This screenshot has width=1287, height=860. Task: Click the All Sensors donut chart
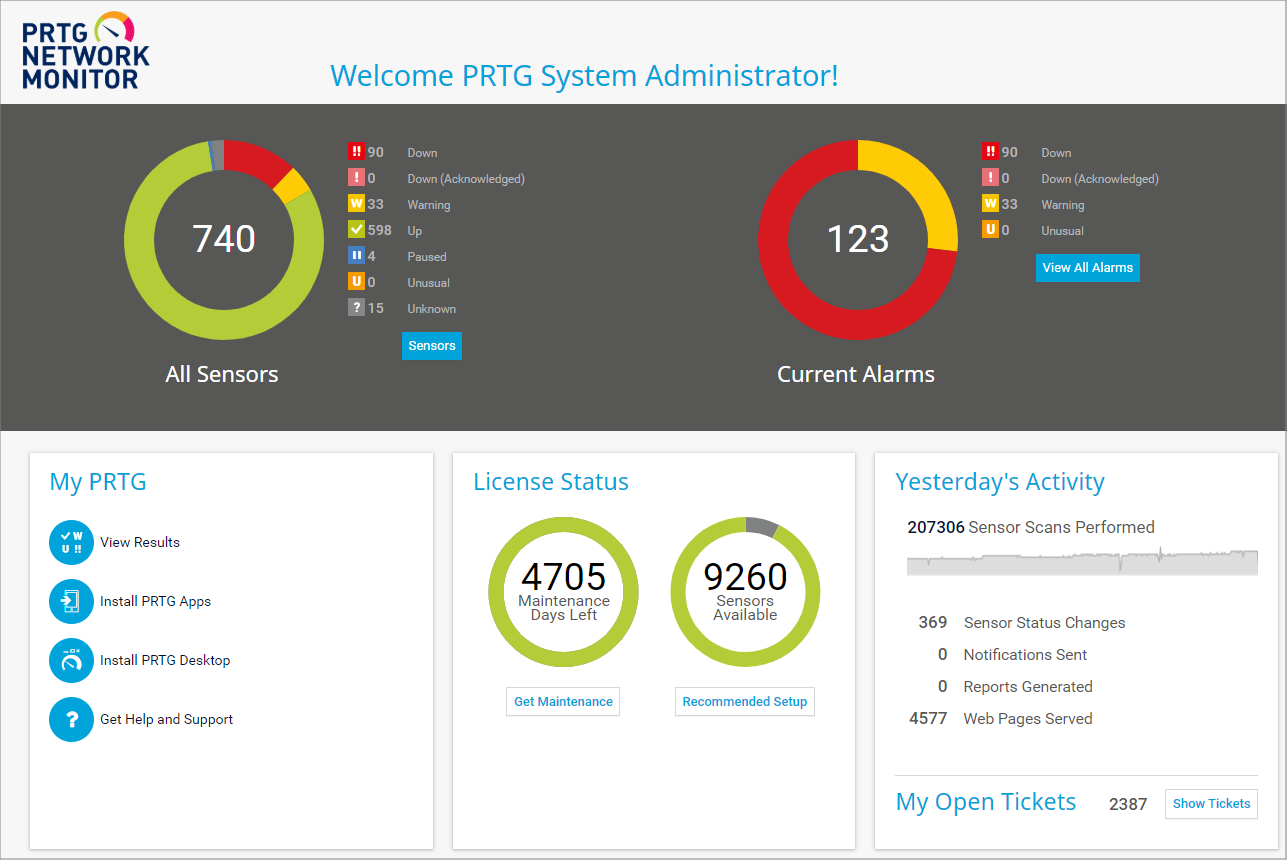138,240
